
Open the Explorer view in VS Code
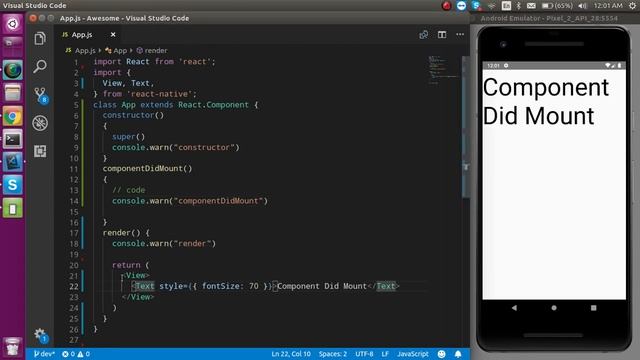tap(40, 39)
